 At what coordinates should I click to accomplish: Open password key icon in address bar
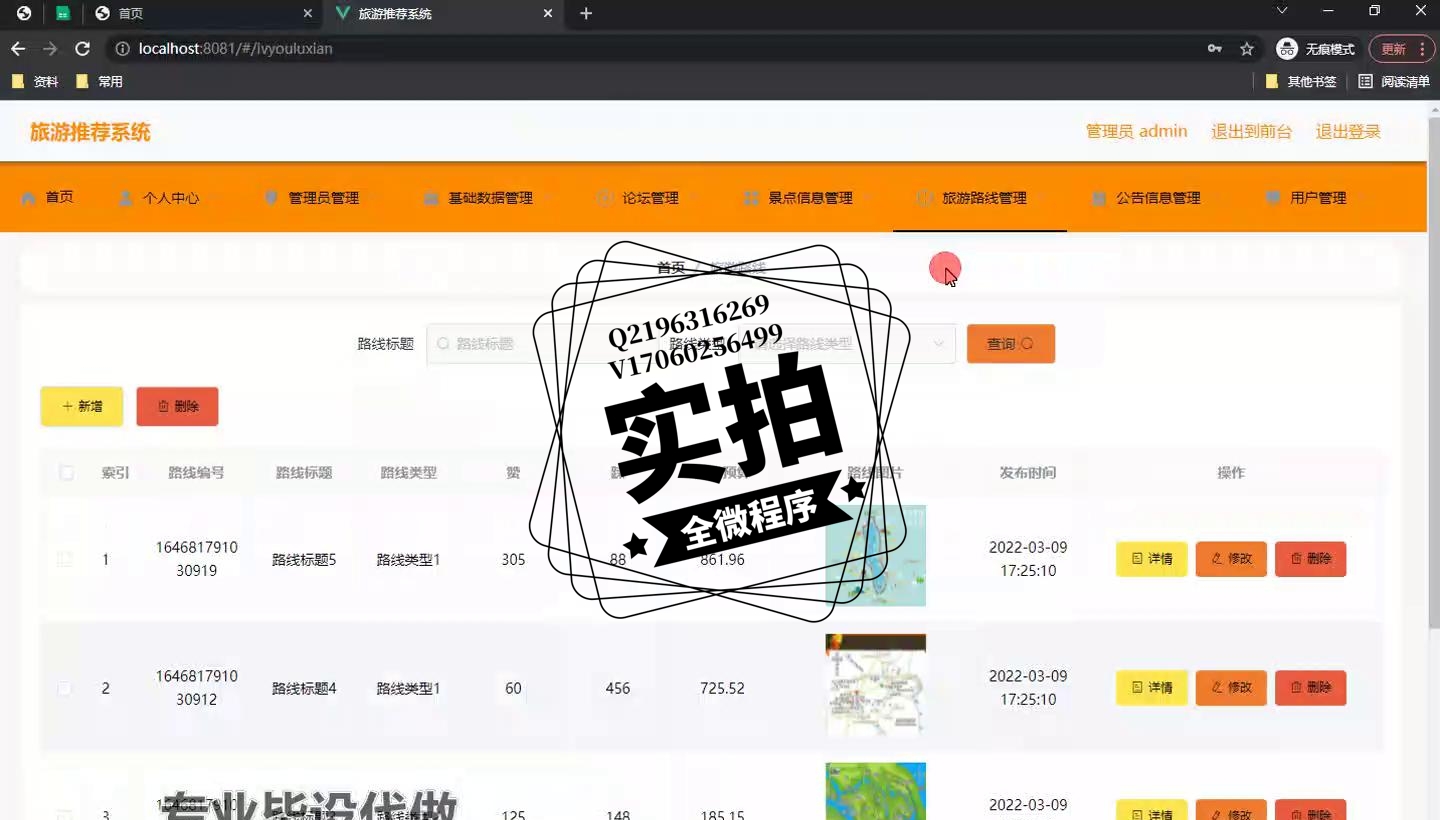(1215, 49)
